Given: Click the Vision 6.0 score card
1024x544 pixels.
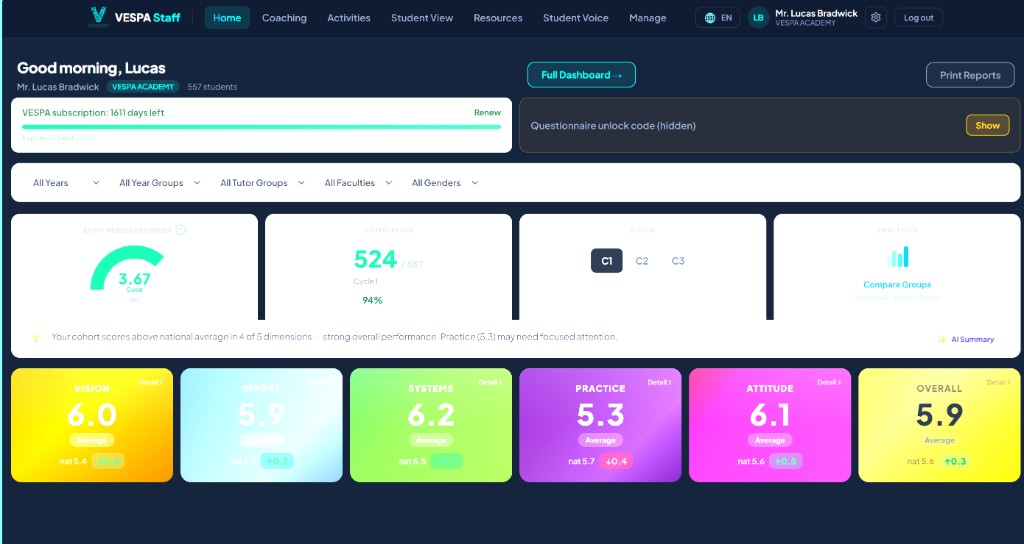Looking at the screenshot, I should [x=92, y=425].
